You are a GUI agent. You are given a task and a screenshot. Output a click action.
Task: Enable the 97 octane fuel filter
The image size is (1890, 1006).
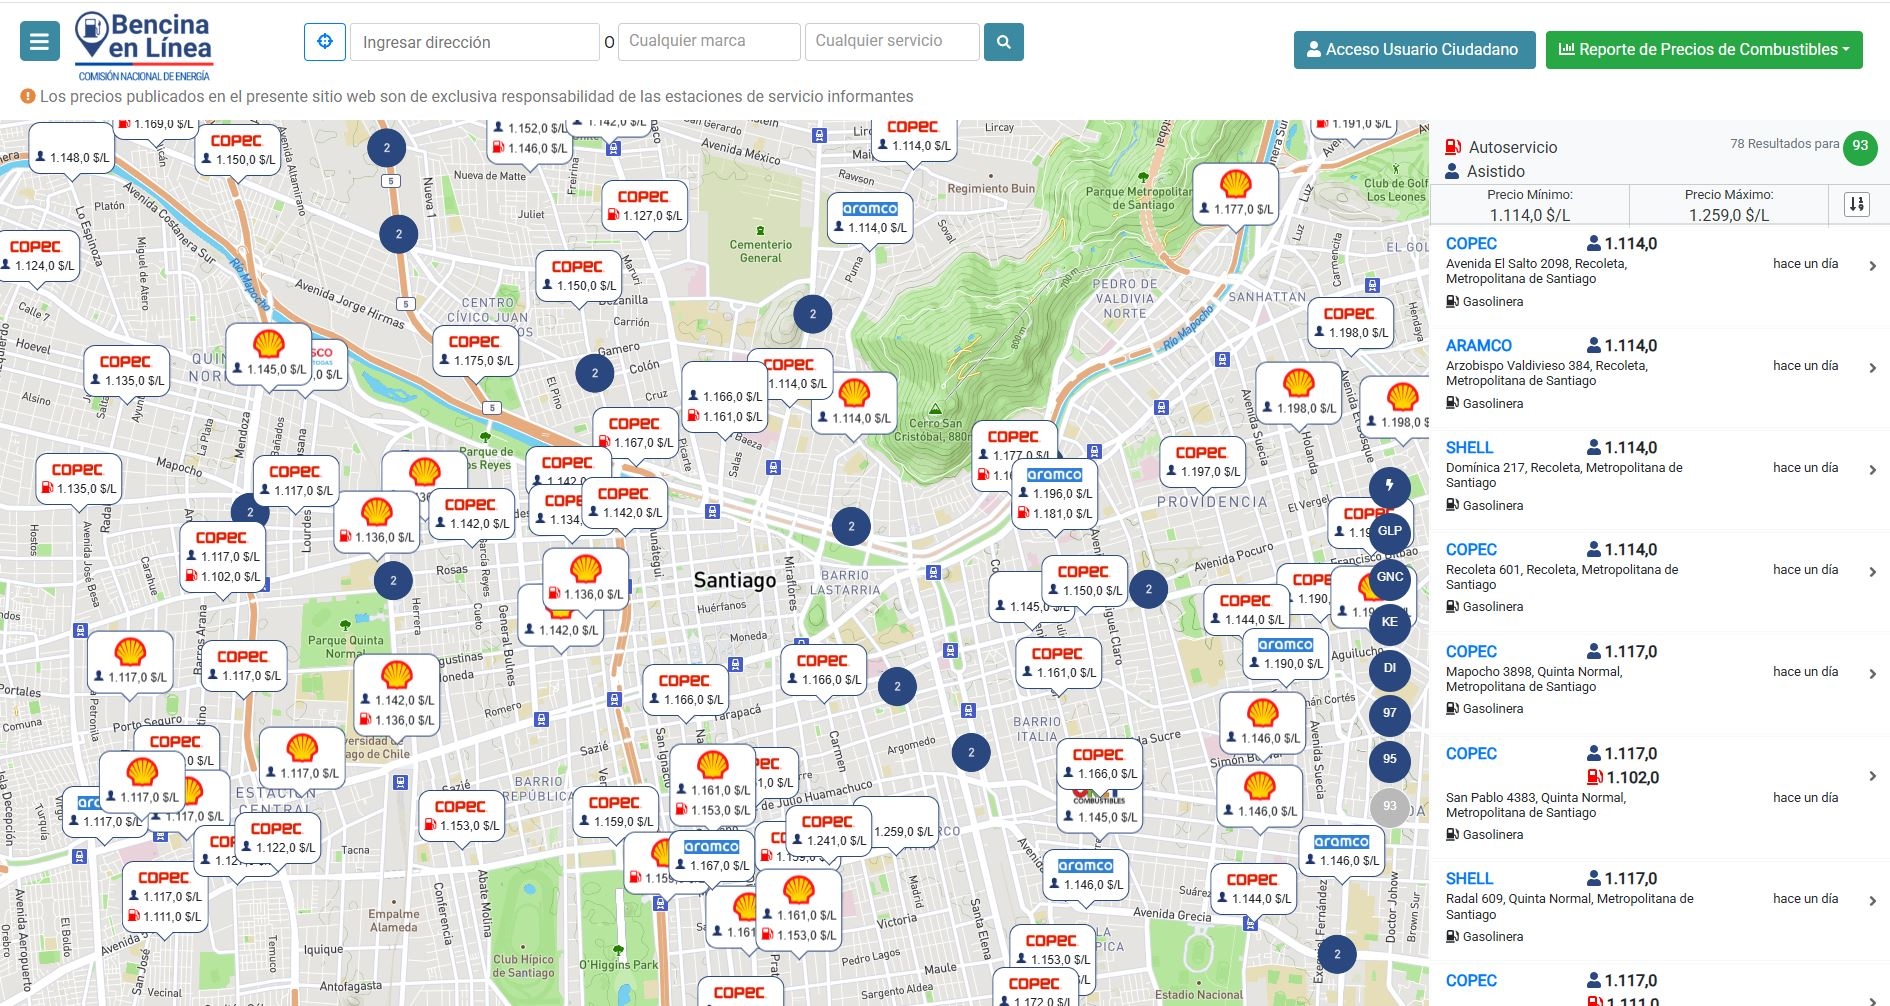(x=1389, y=713)
